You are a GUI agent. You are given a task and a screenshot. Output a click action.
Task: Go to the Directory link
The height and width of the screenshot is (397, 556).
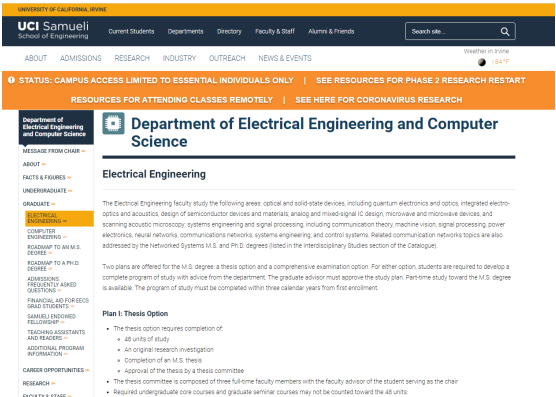(x=229, y=31)
